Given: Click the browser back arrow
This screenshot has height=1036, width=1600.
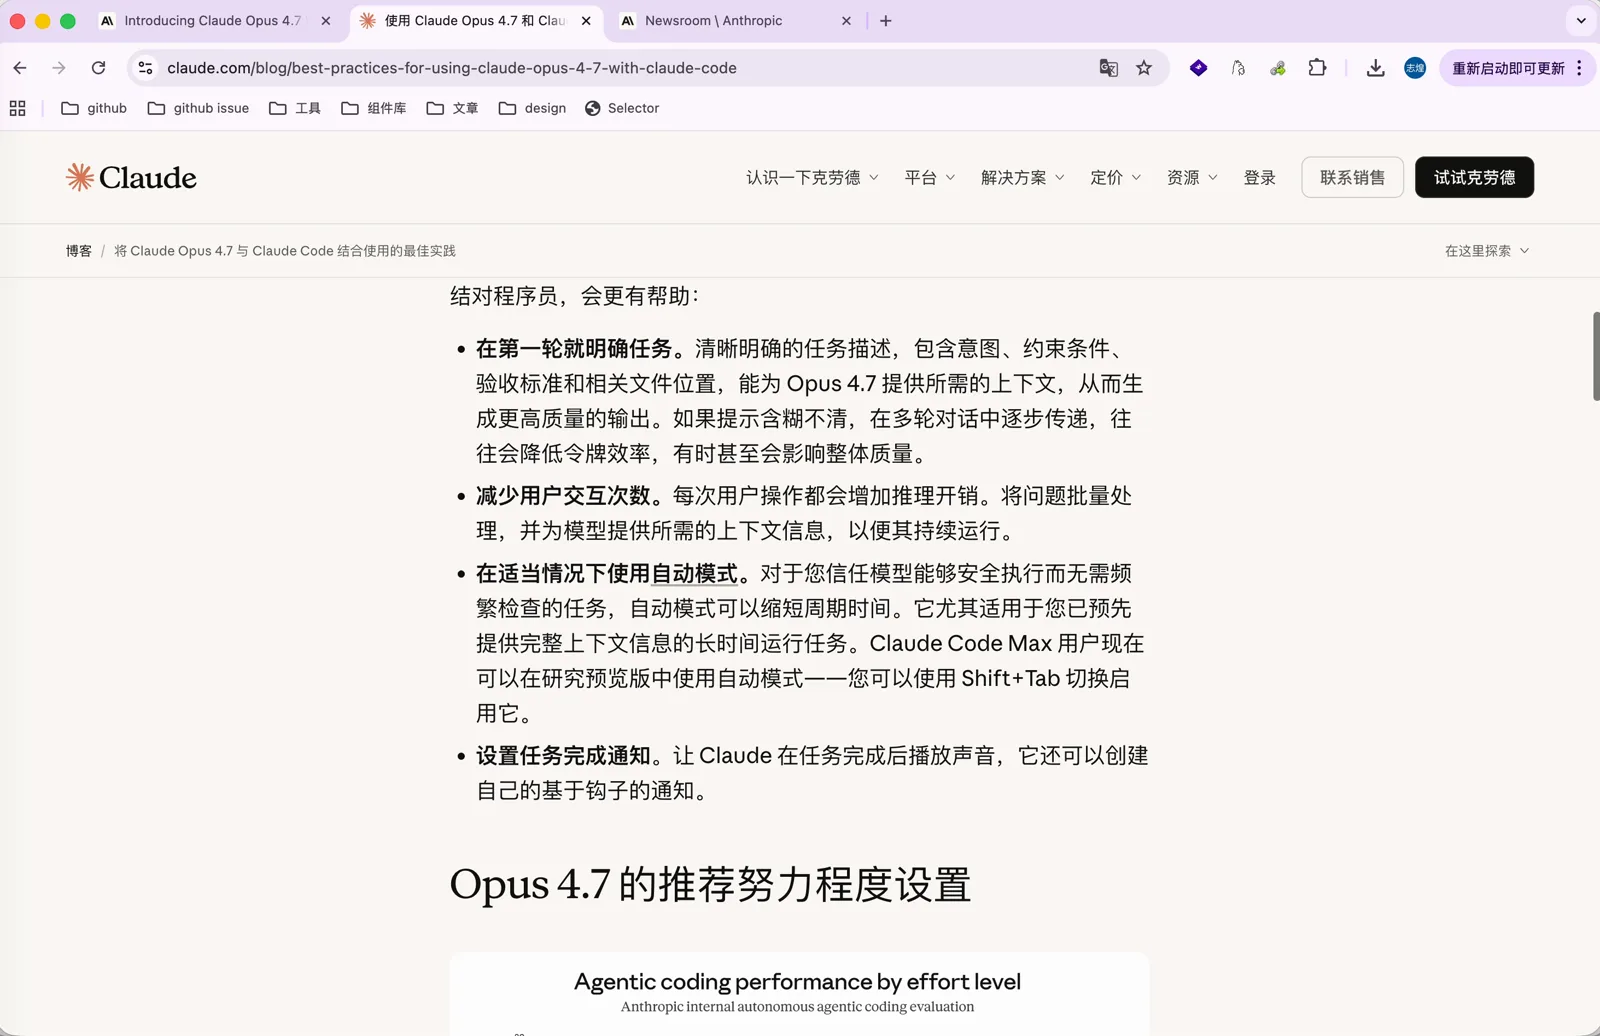Looking at the screenshot, I should [x=20, y=68].
